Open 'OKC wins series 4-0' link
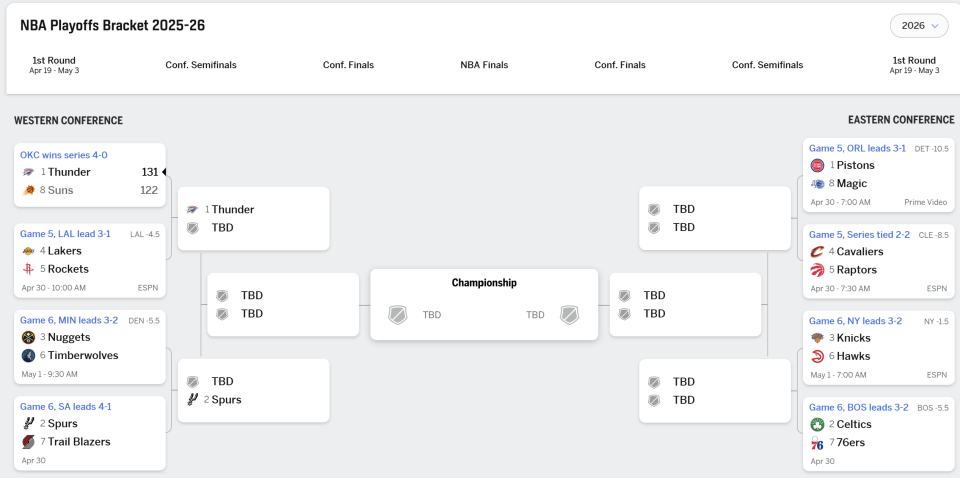 click(64, 155)
